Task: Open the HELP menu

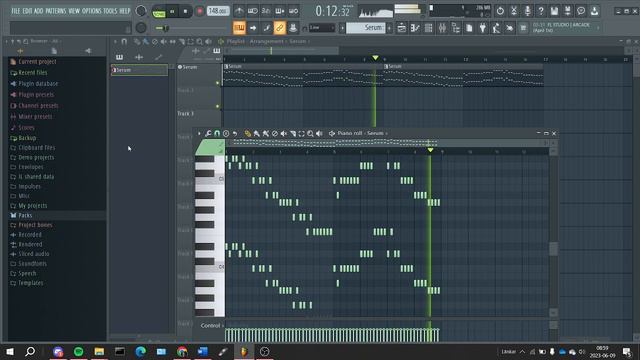Action: (x=124, y=11)
